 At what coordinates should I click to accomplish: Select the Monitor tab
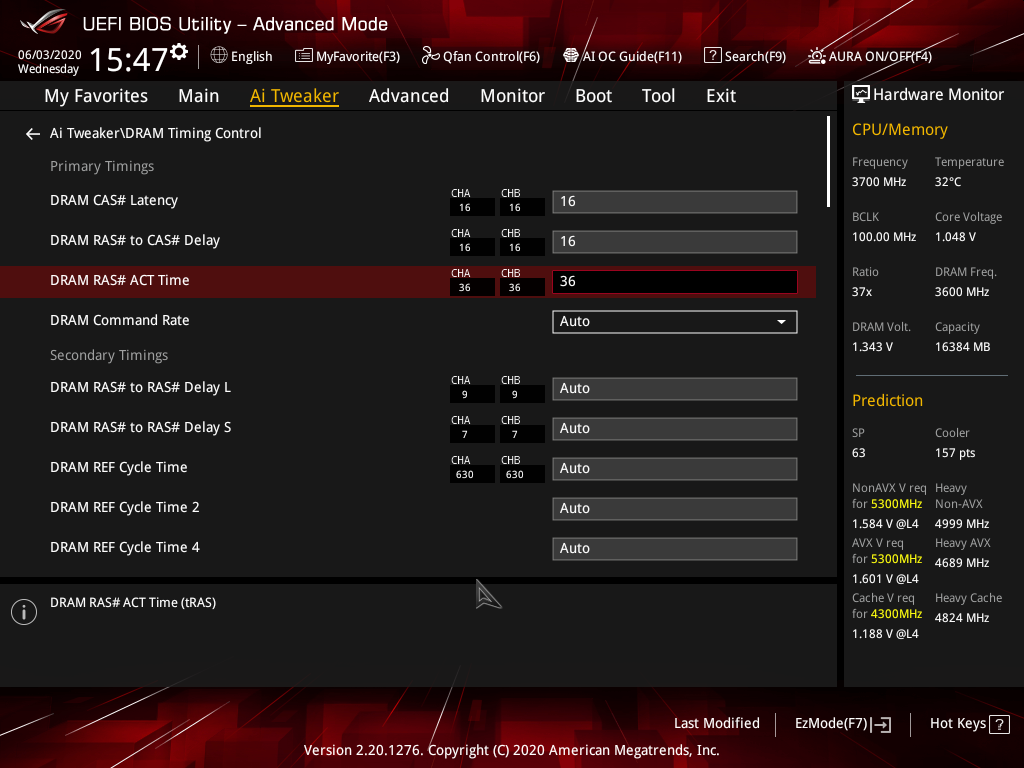click(512, 95)
